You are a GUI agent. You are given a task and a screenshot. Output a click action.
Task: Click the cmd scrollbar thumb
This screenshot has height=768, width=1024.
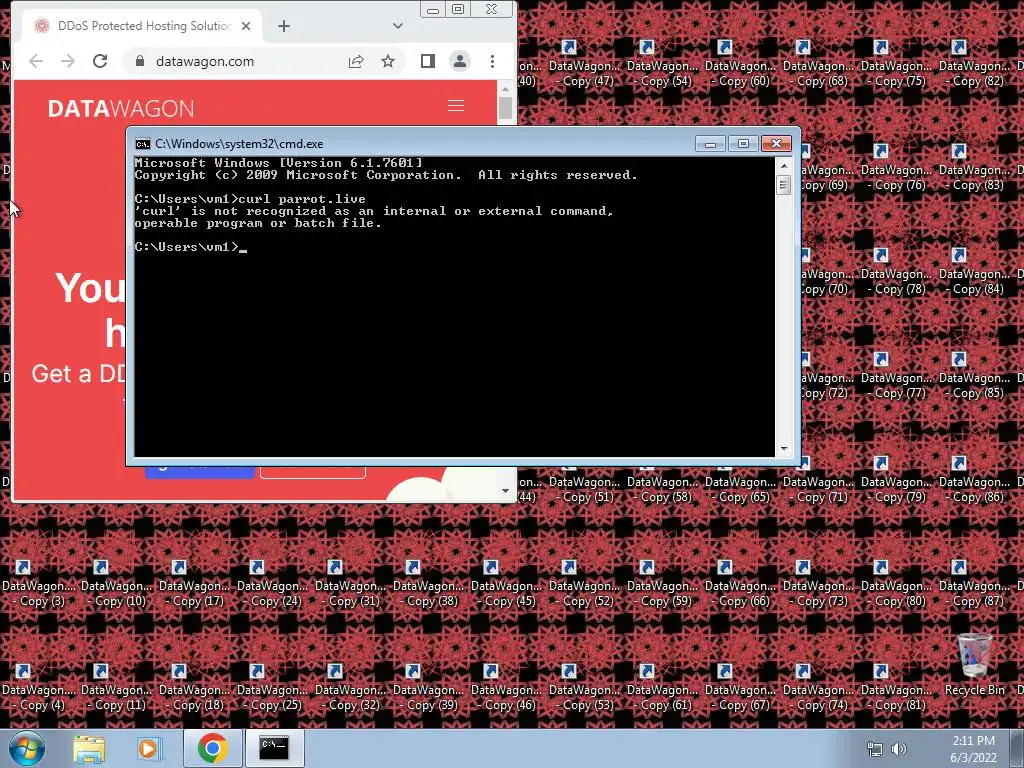tap(784, 185)
